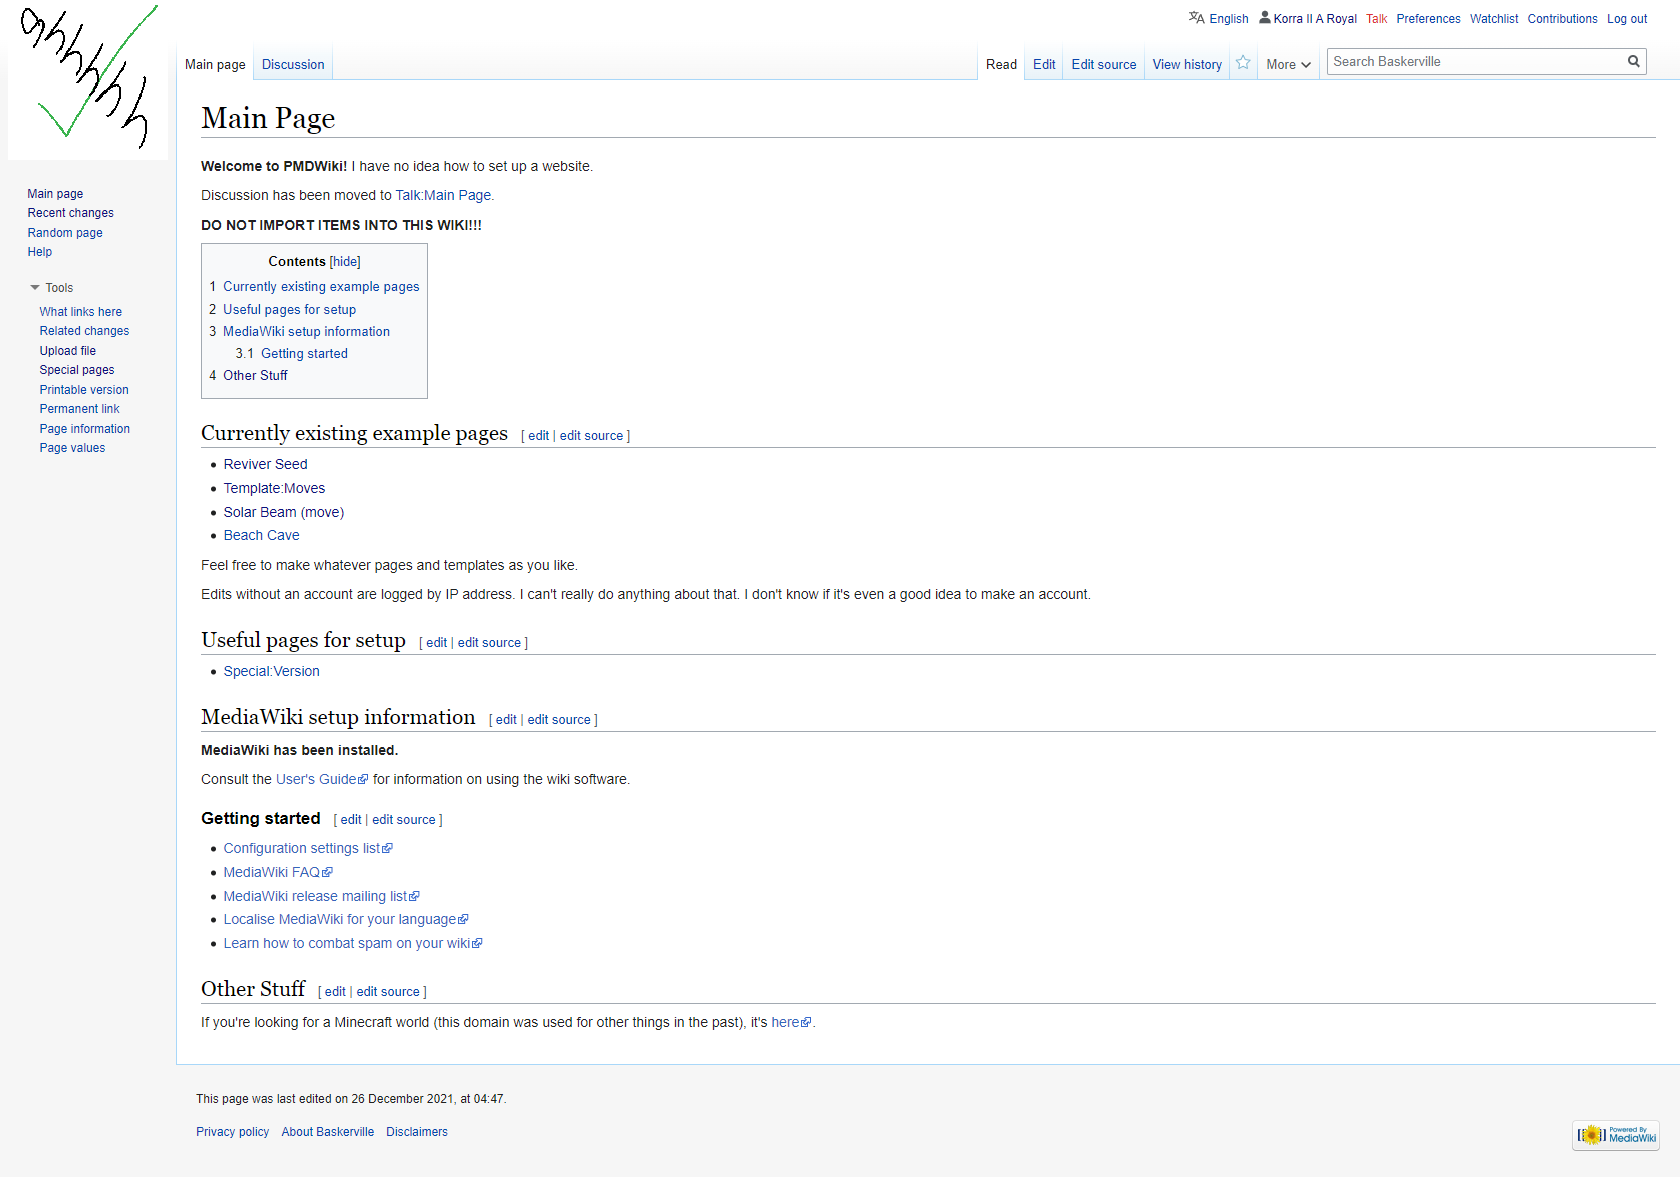Open the Reviver Seed page link
1680x1177 pixels.
tap(265, 464)
